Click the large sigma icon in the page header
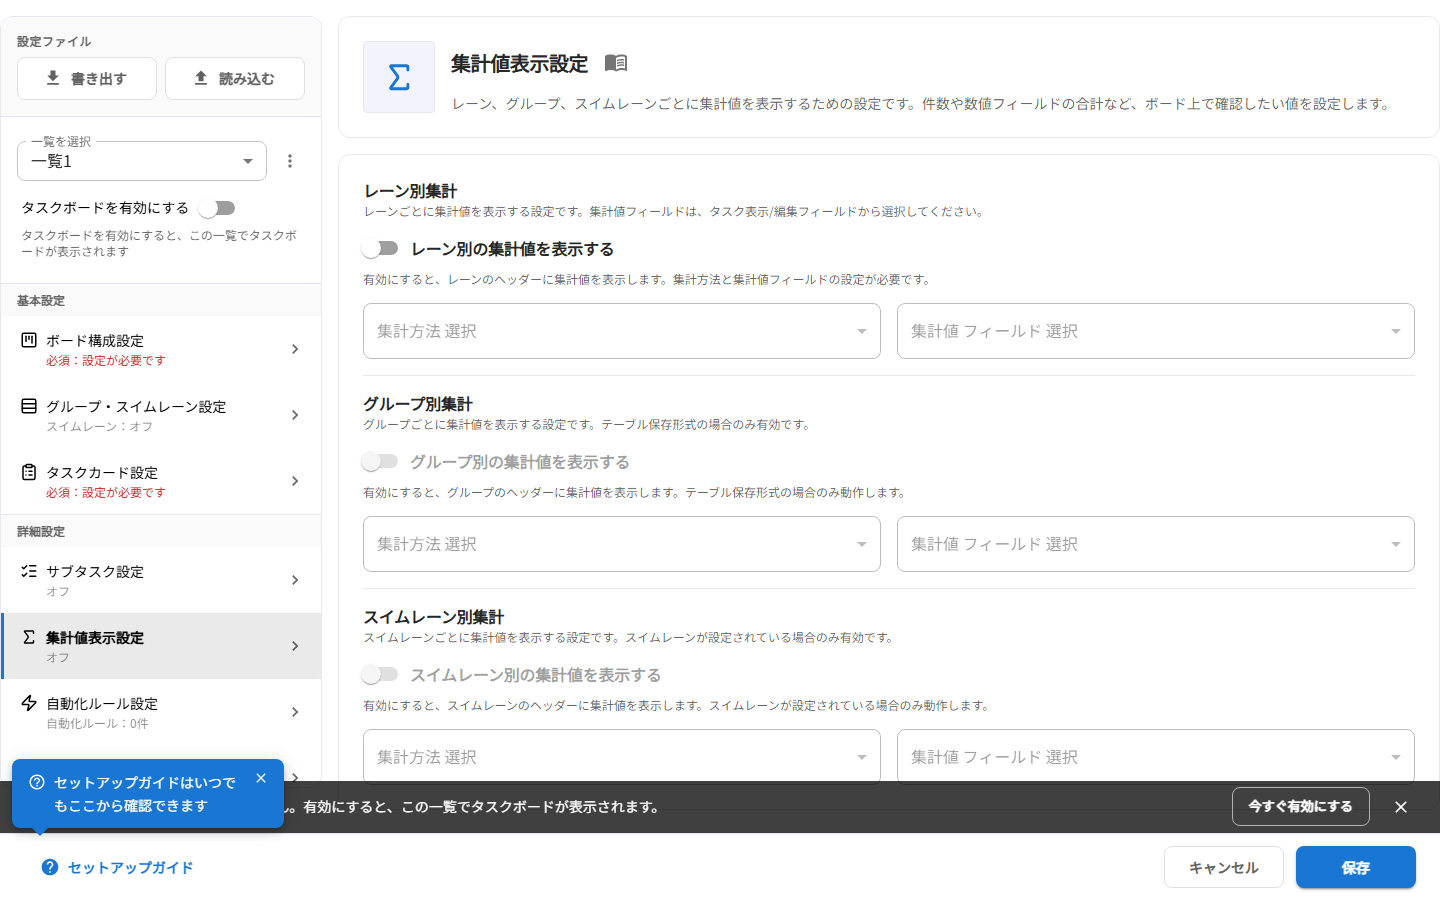The width and height of the screenshot is (1440, 900). (399, 77)
